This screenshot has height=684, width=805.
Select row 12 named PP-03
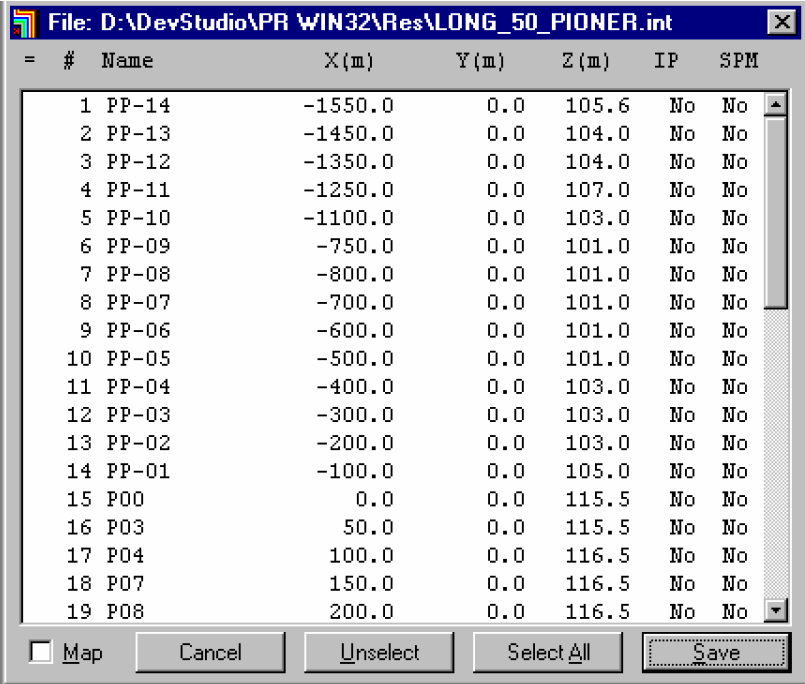click(x=393, y=415)
